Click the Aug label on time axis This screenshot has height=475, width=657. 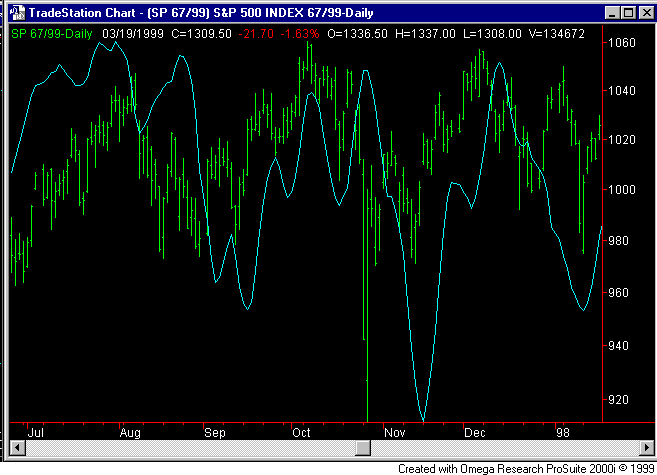point(130,433)
